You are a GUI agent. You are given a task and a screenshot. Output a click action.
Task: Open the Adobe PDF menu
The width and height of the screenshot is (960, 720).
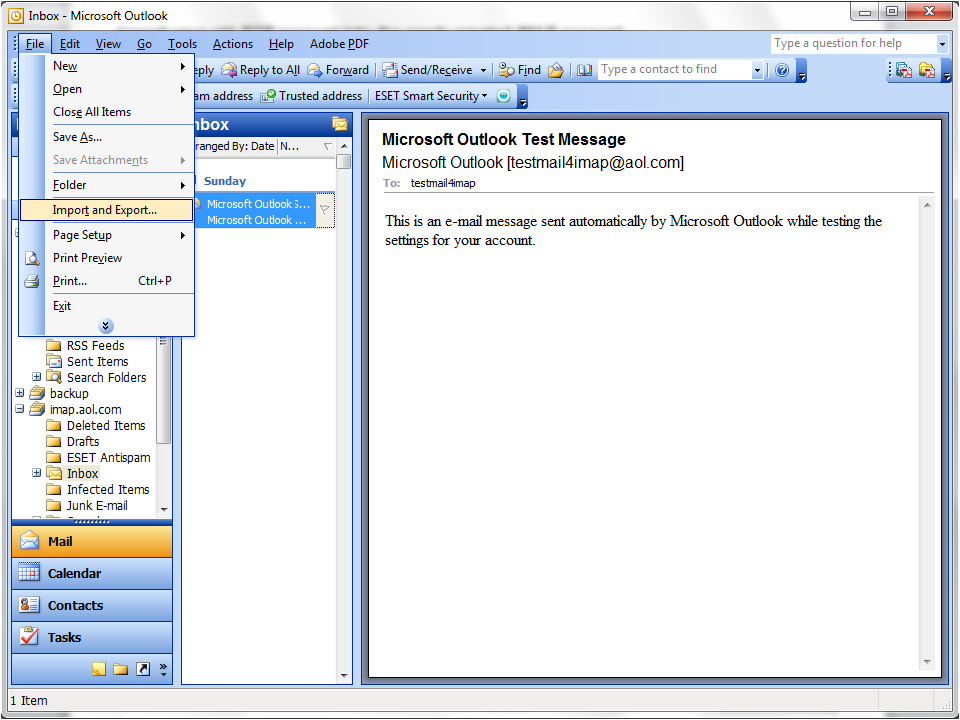[339, 44]
